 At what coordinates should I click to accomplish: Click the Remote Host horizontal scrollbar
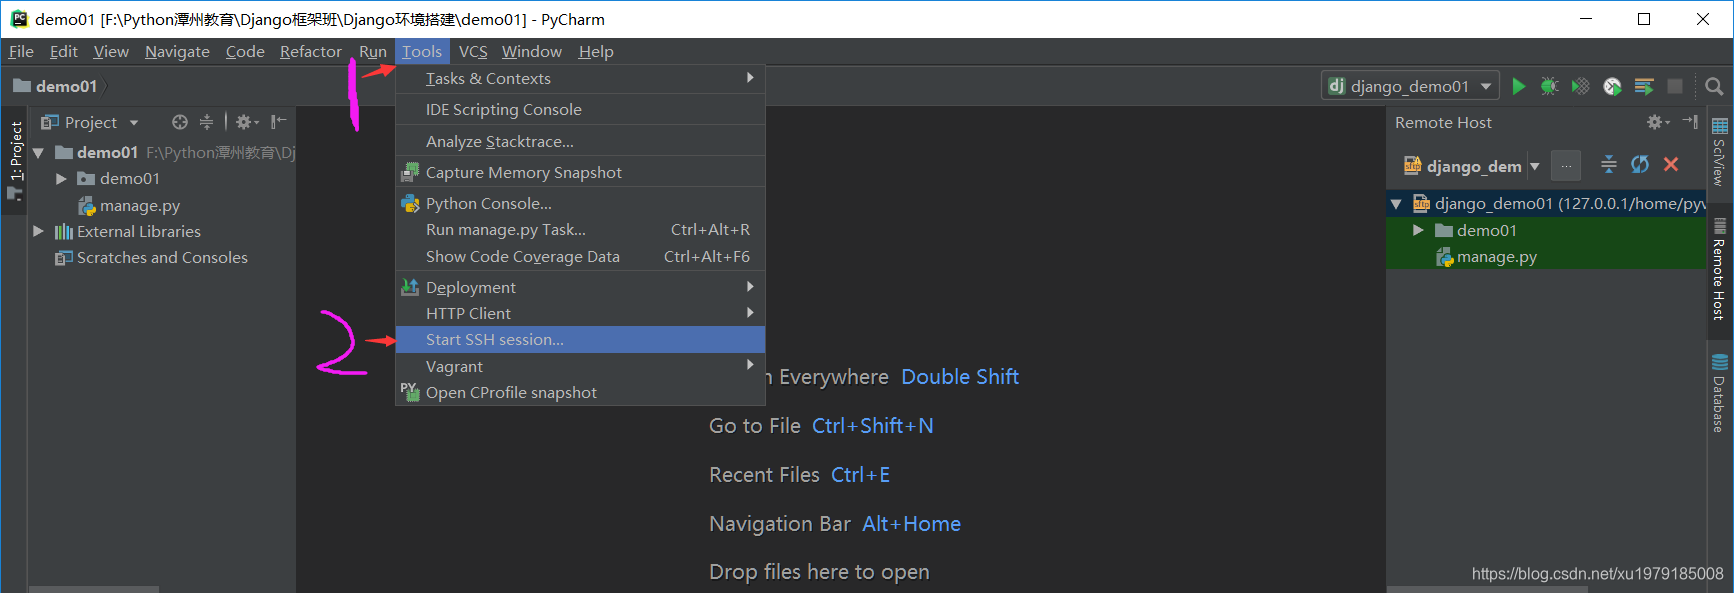(1487, 589)
